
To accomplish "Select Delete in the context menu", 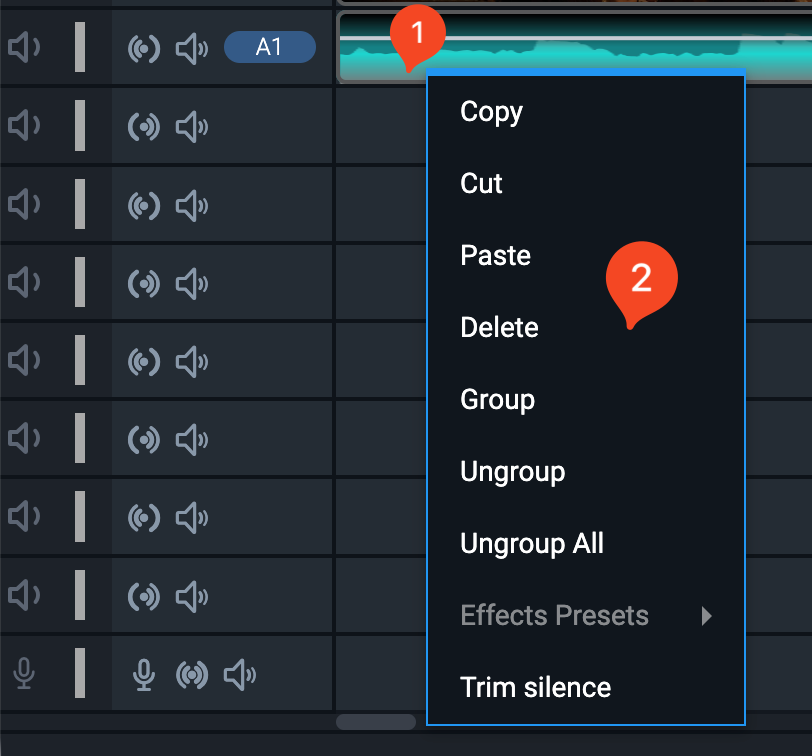I will click(500, 327).
